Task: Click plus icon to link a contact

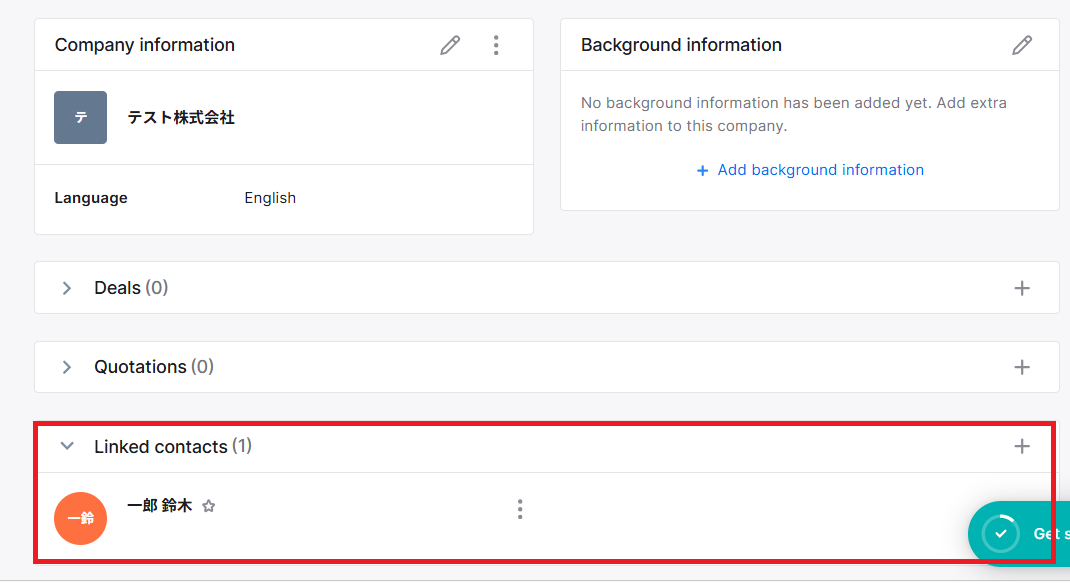Action: (x=1021, y=446)
